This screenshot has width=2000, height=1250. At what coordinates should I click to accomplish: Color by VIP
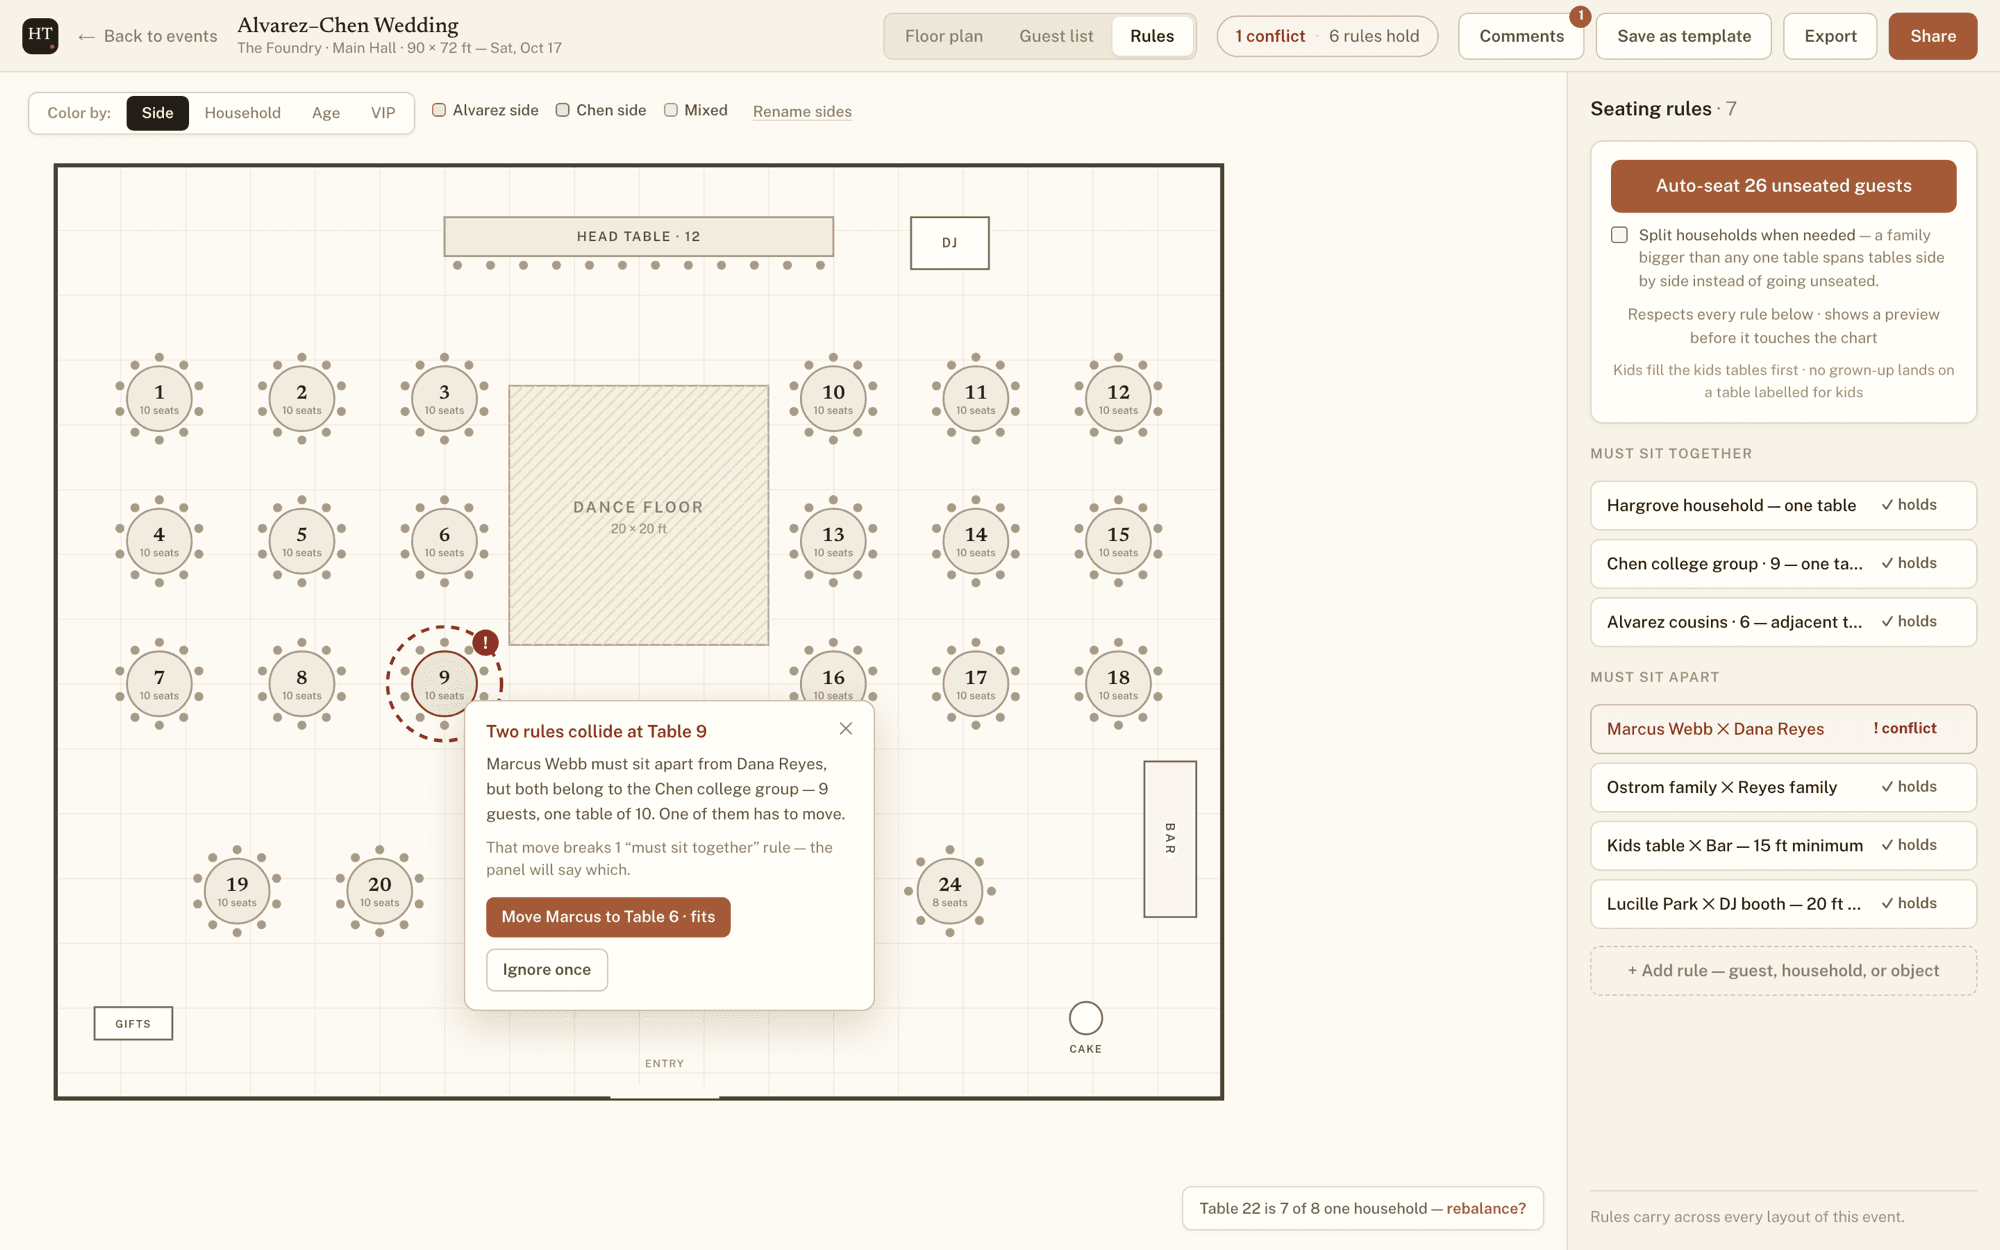(x=383, y=113)
